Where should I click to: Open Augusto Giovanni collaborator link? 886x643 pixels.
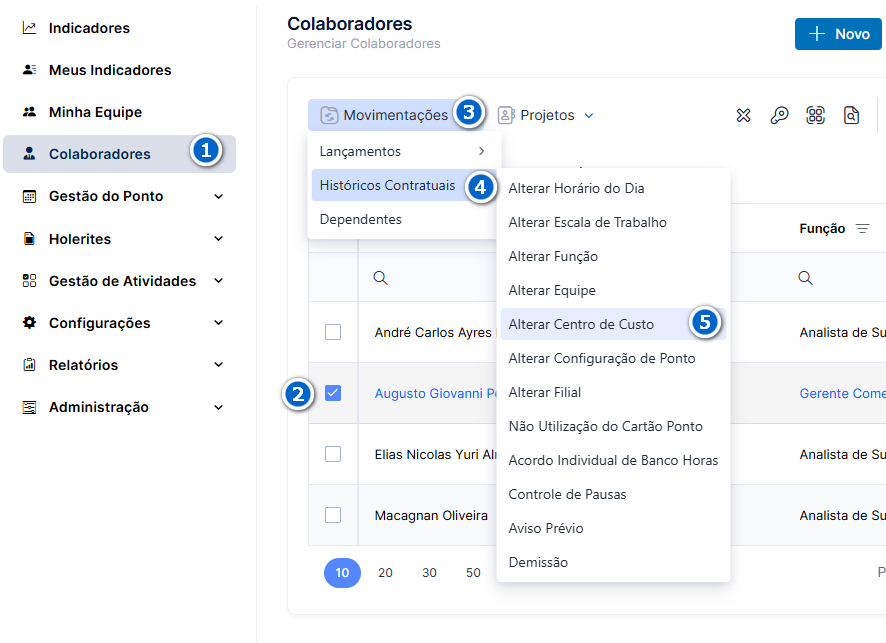pos(435,393)
